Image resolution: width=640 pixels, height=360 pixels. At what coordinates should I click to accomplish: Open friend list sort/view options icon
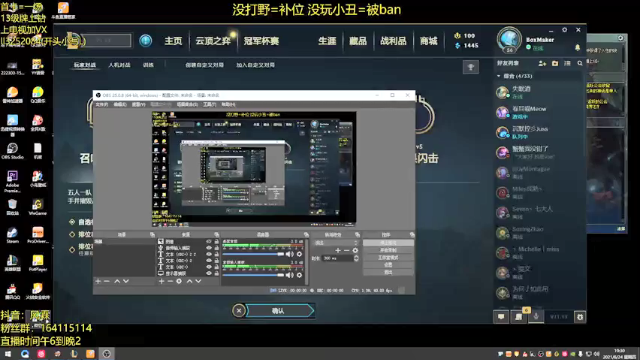567,64
